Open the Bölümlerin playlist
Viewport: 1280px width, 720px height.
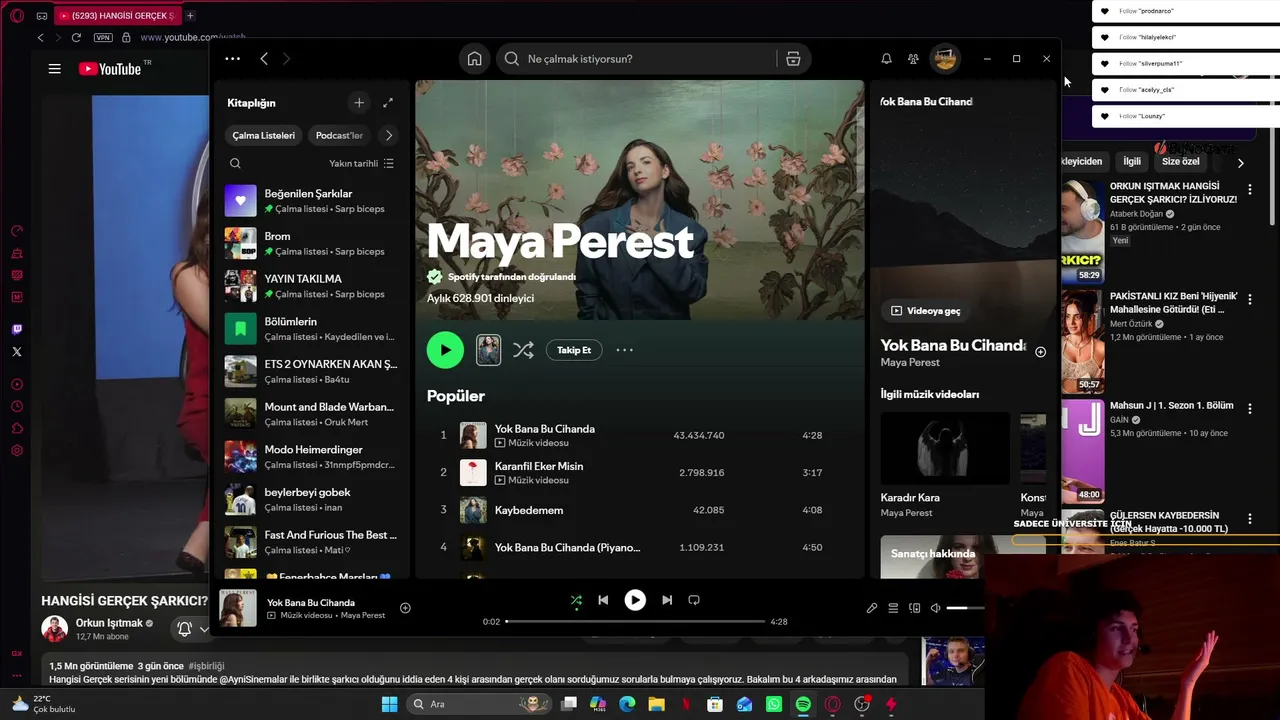point(312,329)
